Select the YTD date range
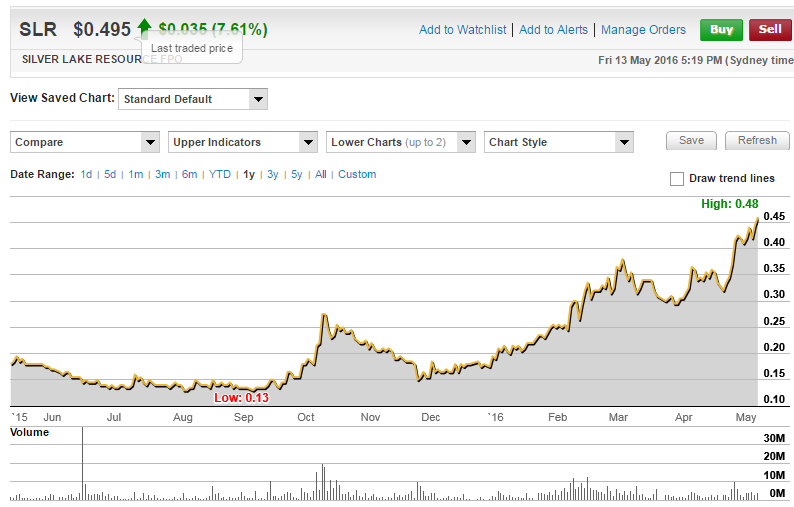The height and width of the screenshot is (507, 794). click(220, 174)
